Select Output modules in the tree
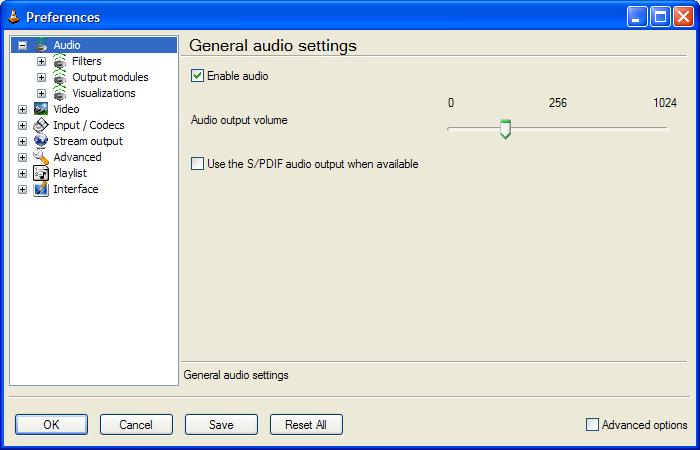The width and height of the screenshot is (700, 450). point(110,77)
